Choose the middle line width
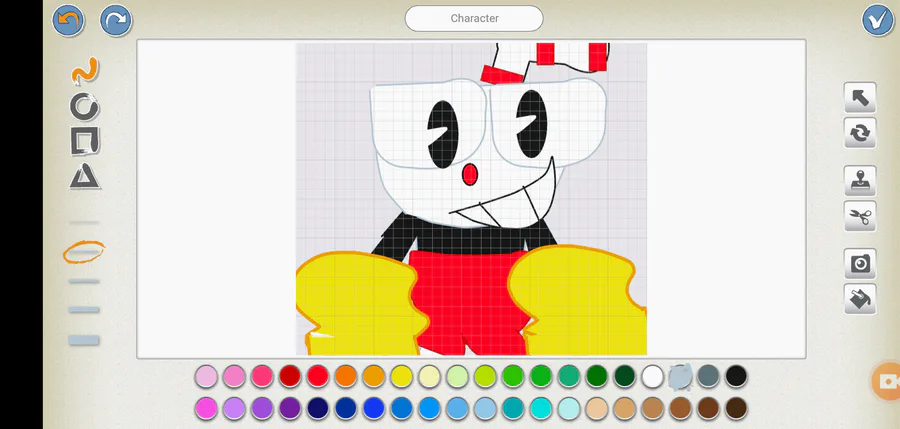The height and width of the screenshot is (429, 900). [x=84, y=281]
